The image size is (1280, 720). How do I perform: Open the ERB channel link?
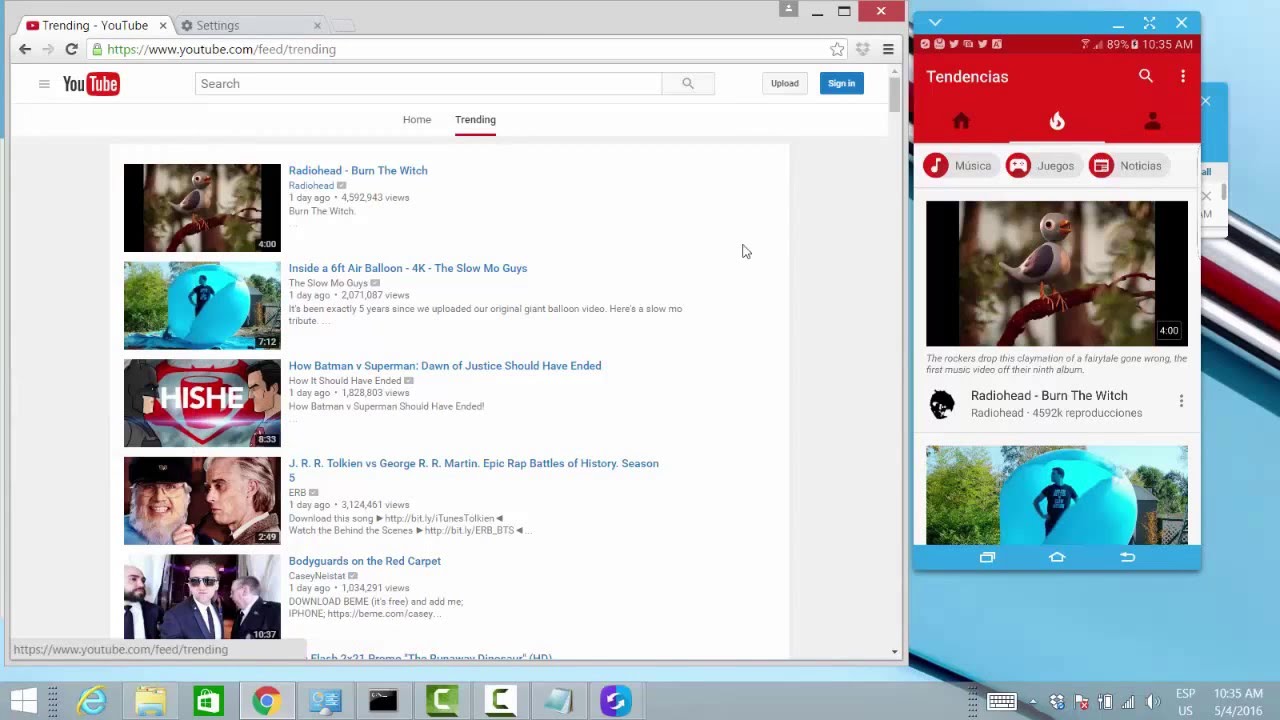pos(297,493)
